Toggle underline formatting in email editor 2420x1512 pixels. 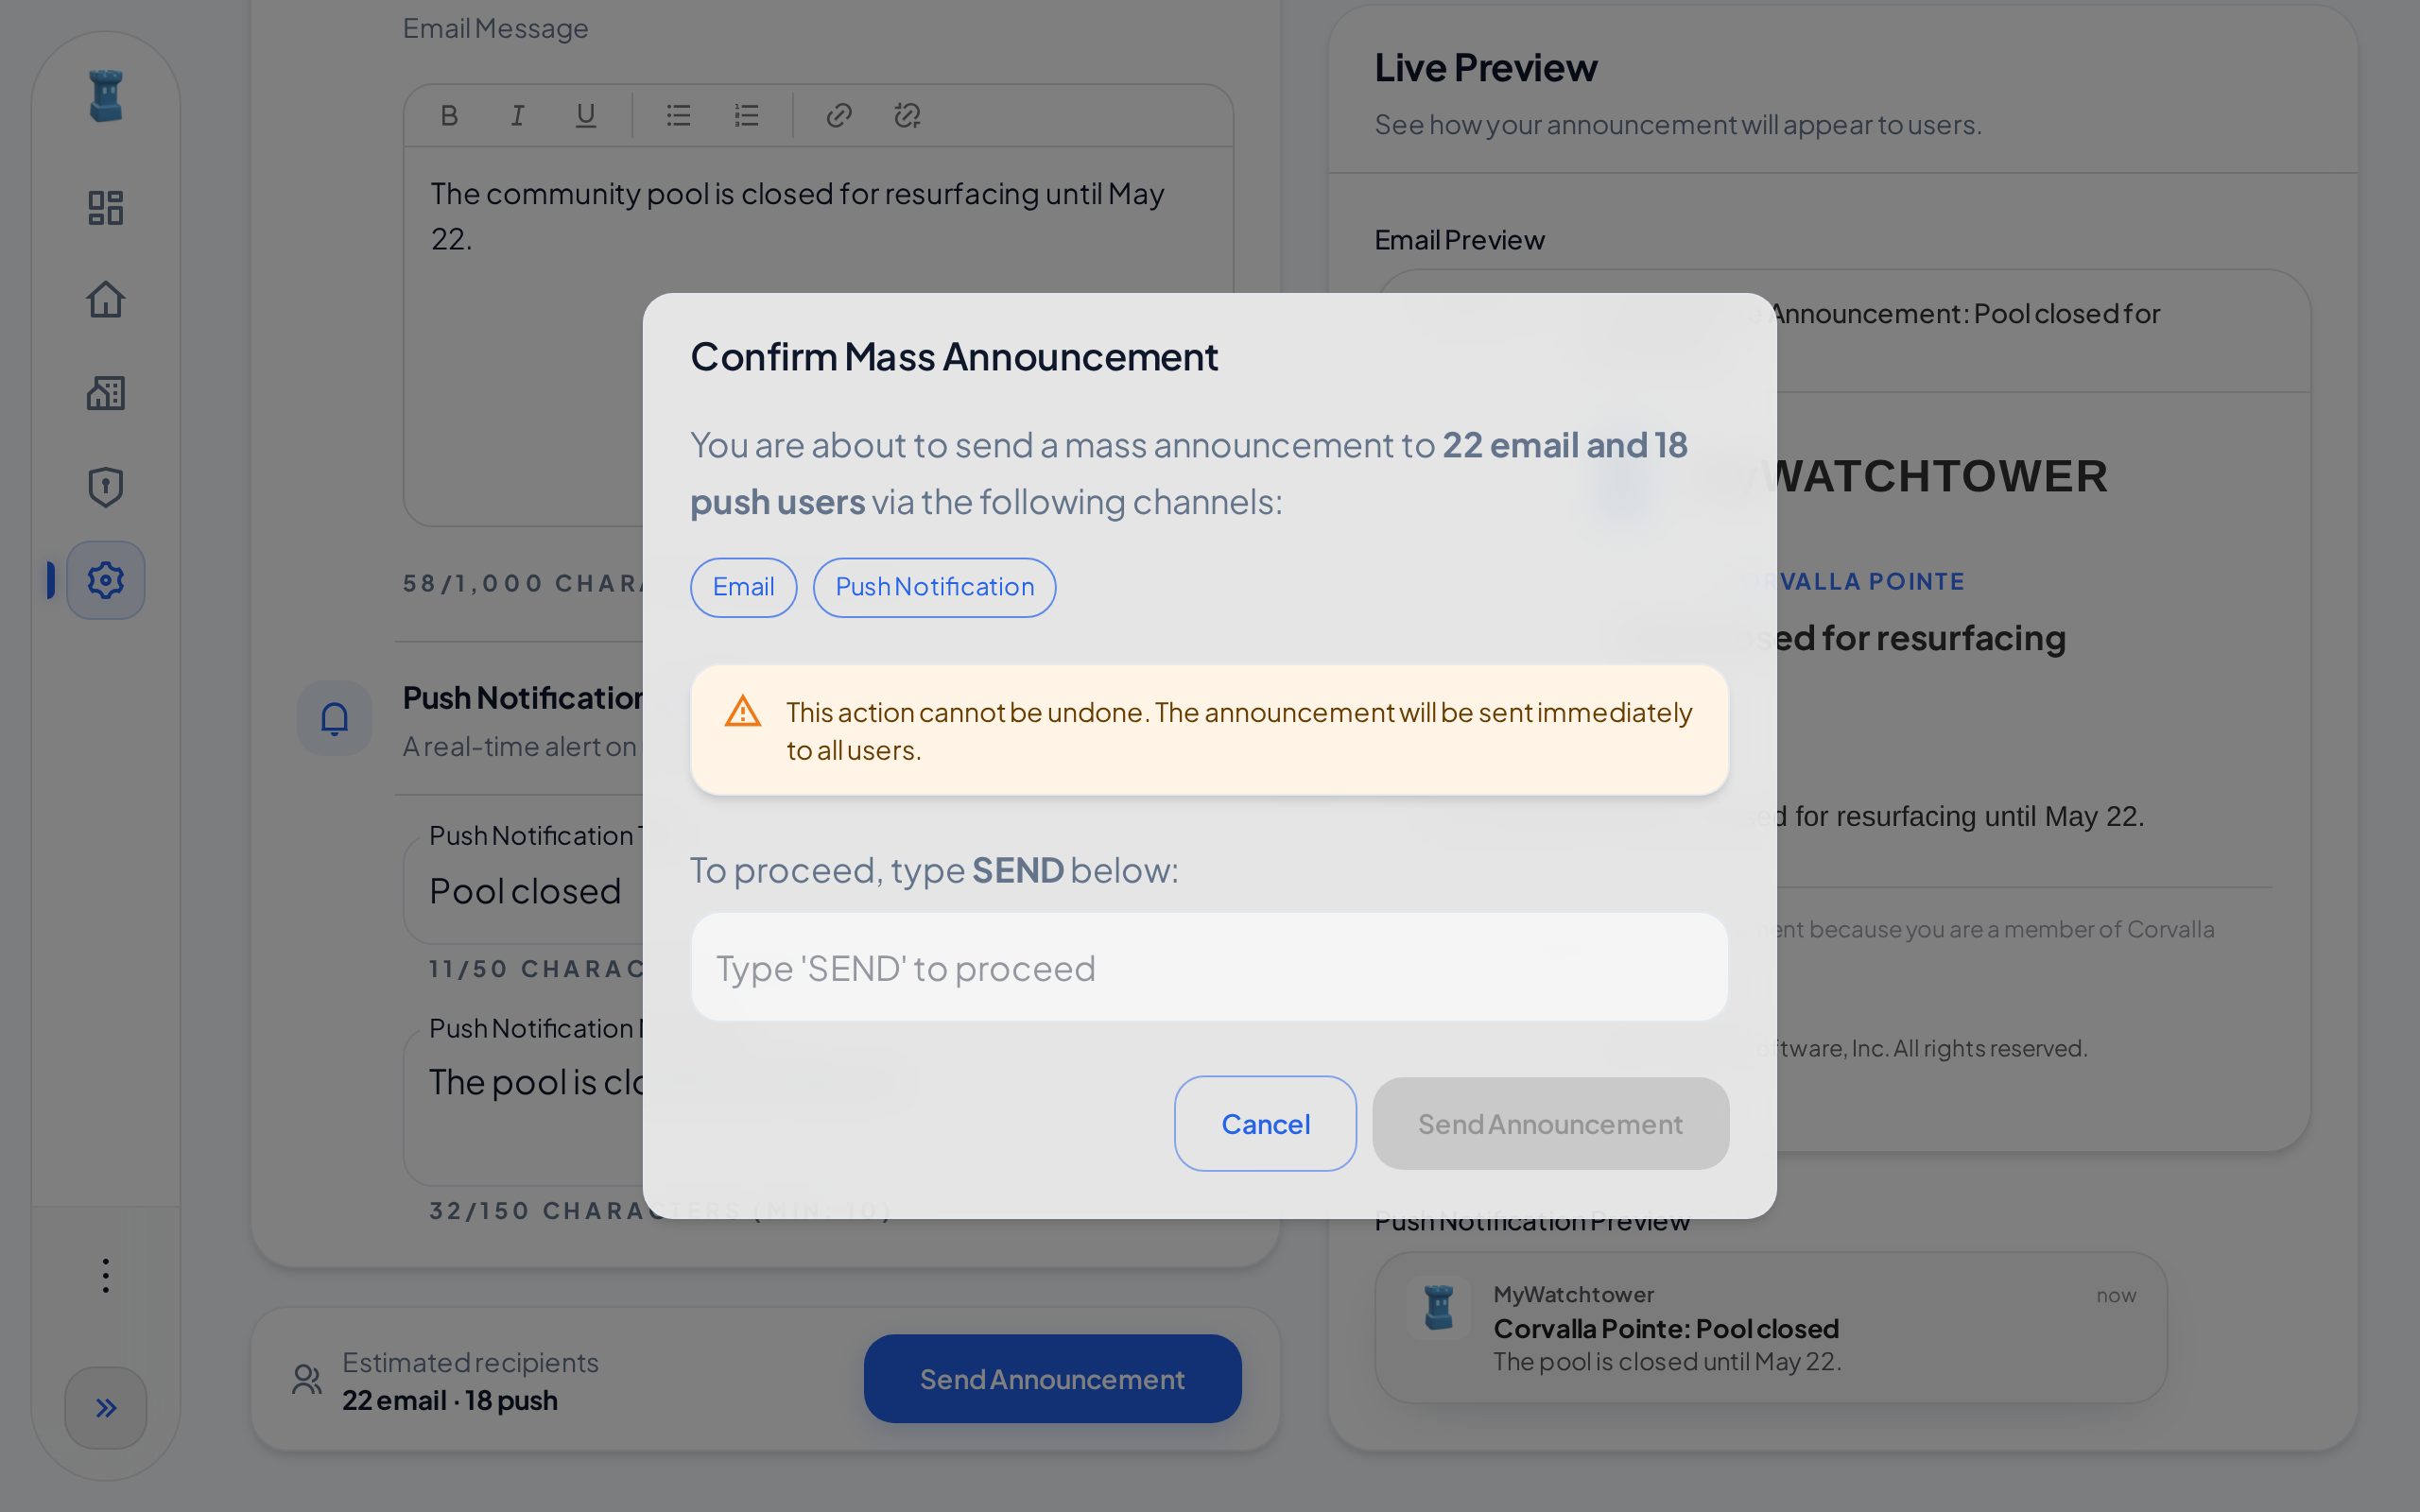(x=586, y=116)
